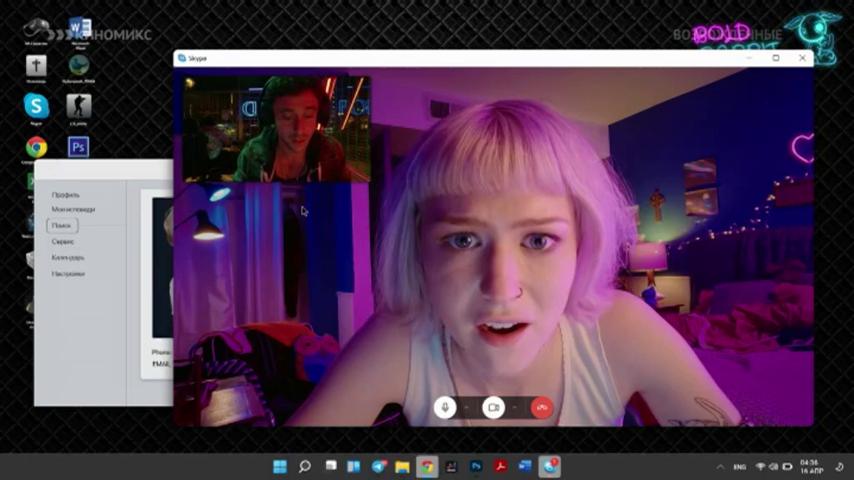This screenshot has width=854, height=480.
Task: Open the self-view video thumbnail
Action: click(276, 129)
